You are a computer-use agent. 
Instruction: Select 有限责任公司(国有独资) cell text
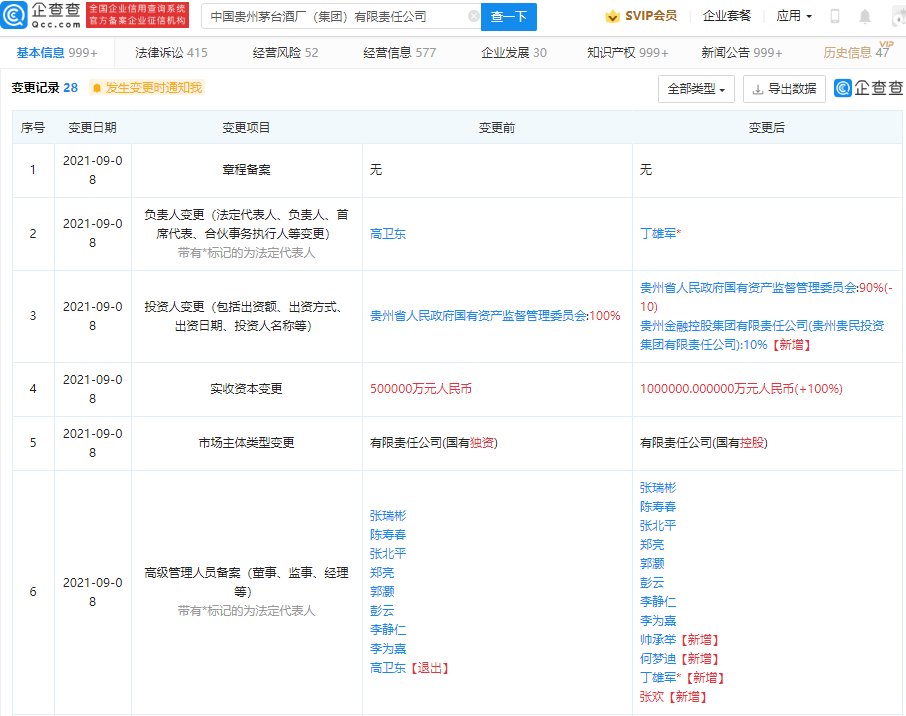[434, 443]
